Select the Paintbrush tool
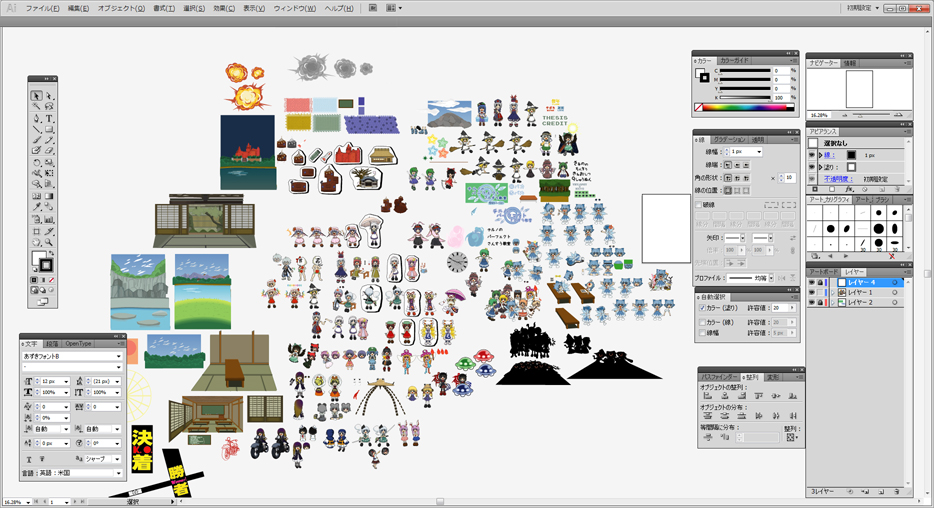934x508 pixels. pos(36,140)
